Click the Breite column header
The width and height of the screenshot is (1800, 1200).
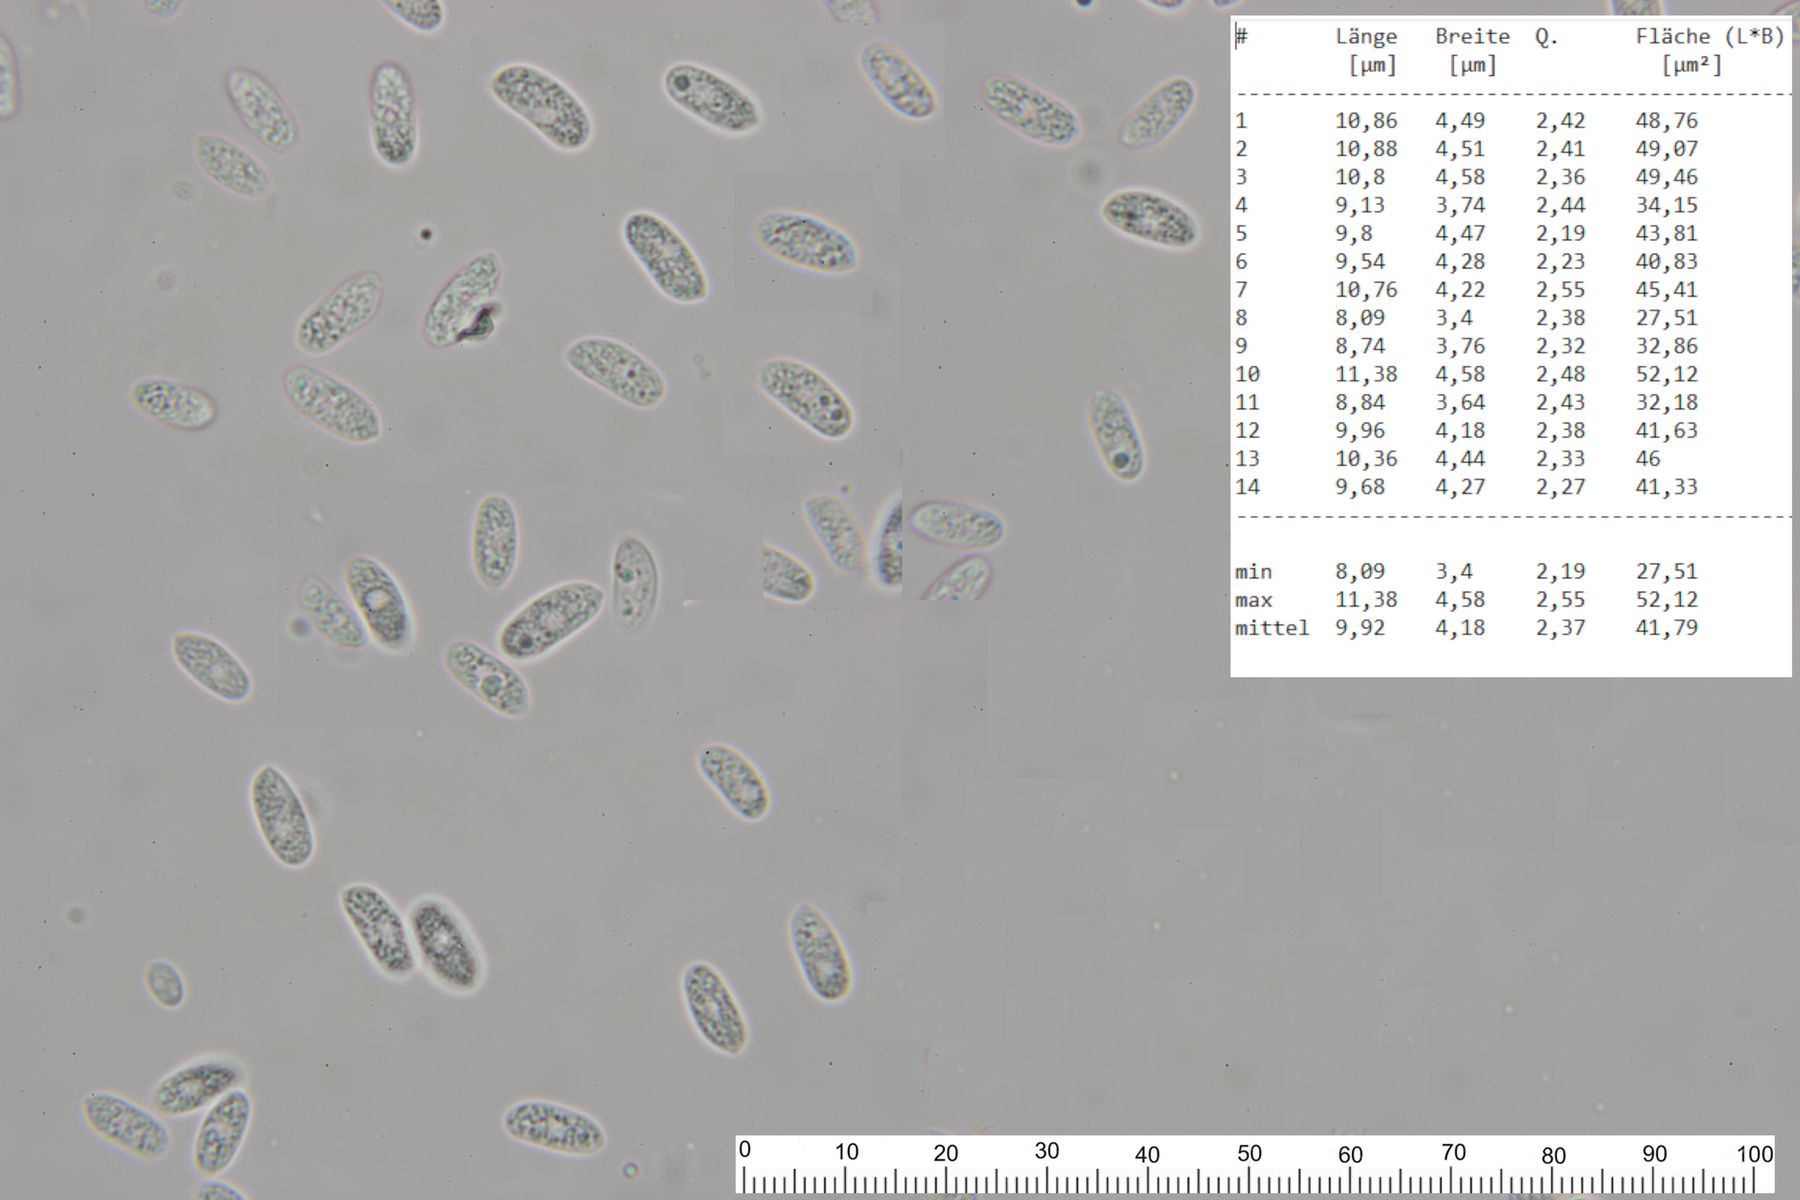pyautogui.click(x=1472, y=37)
